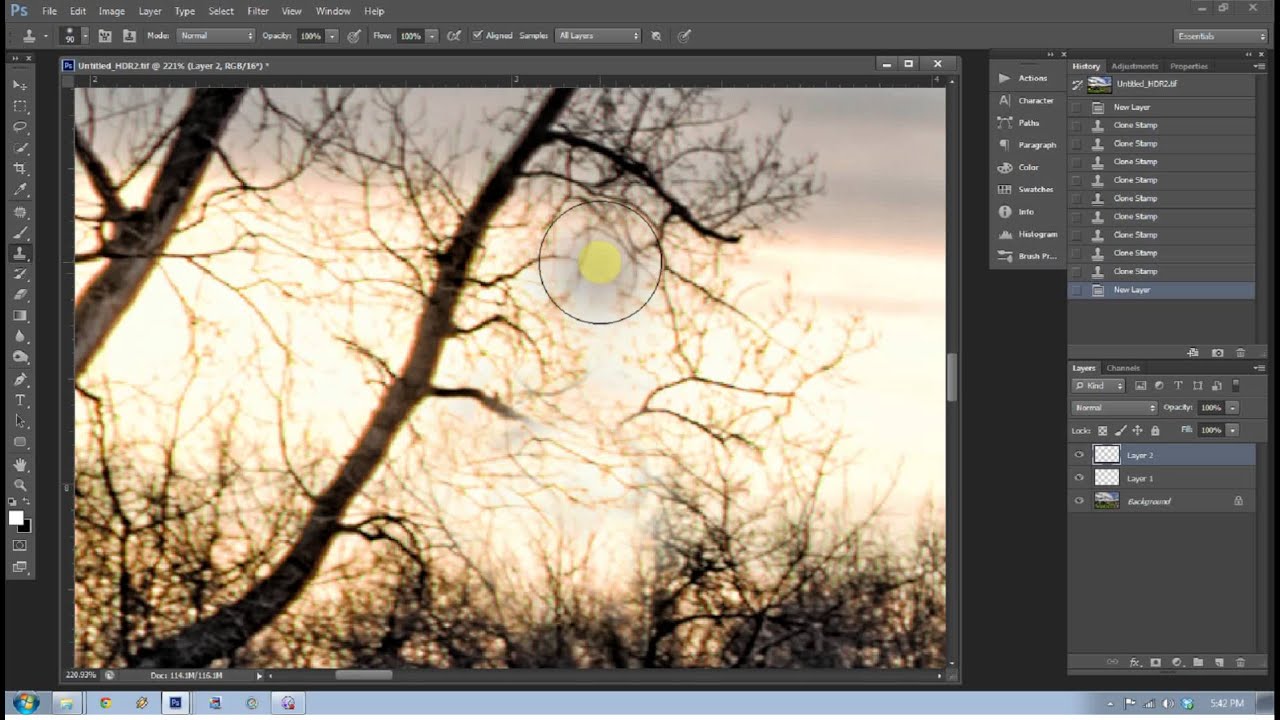The width and height of the screenshot is (1280, 720).
Task: Open the Filter menu
Action: pos(258,11)
